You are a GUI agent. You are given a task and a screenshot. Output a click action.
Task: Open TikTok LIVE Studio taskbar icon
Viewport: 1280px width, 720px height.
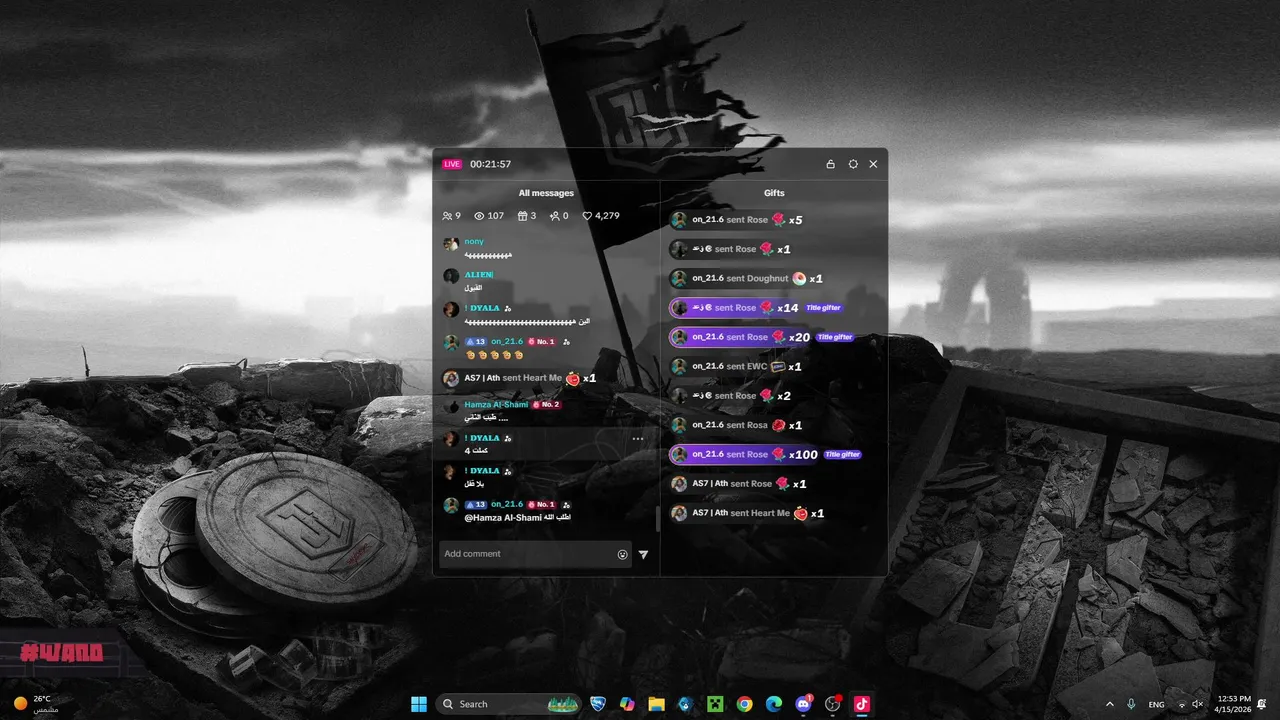(861, 704)
